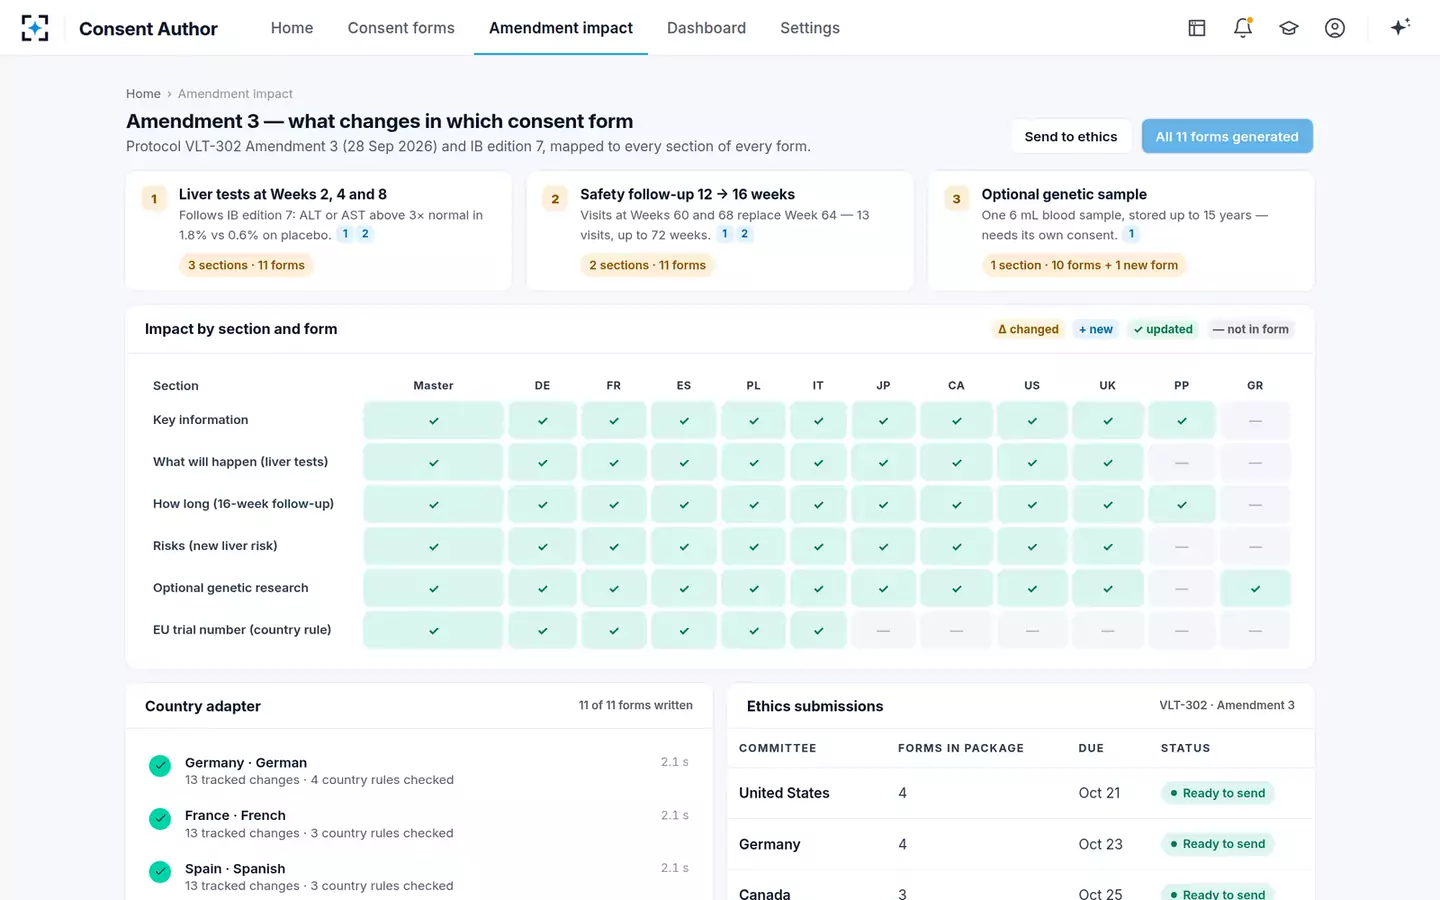Click the Key information checkmark under Master
This screenshot has height=900, width=1440.
(433, 421)
